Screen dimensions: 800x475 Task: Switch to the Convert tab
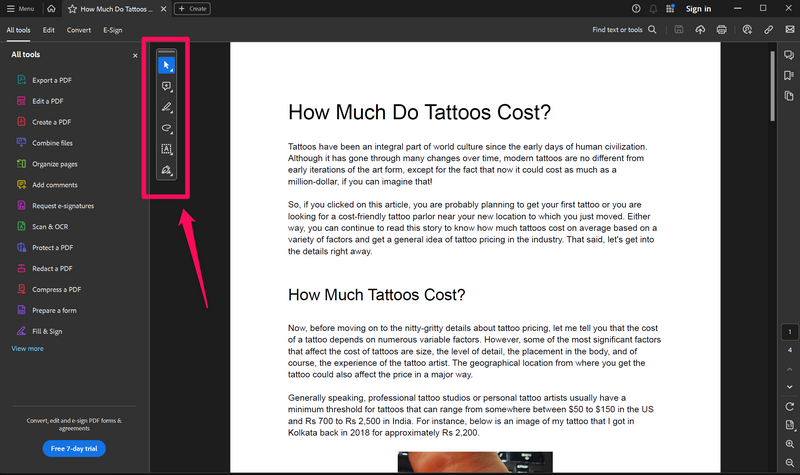click(x=79, y=30)
